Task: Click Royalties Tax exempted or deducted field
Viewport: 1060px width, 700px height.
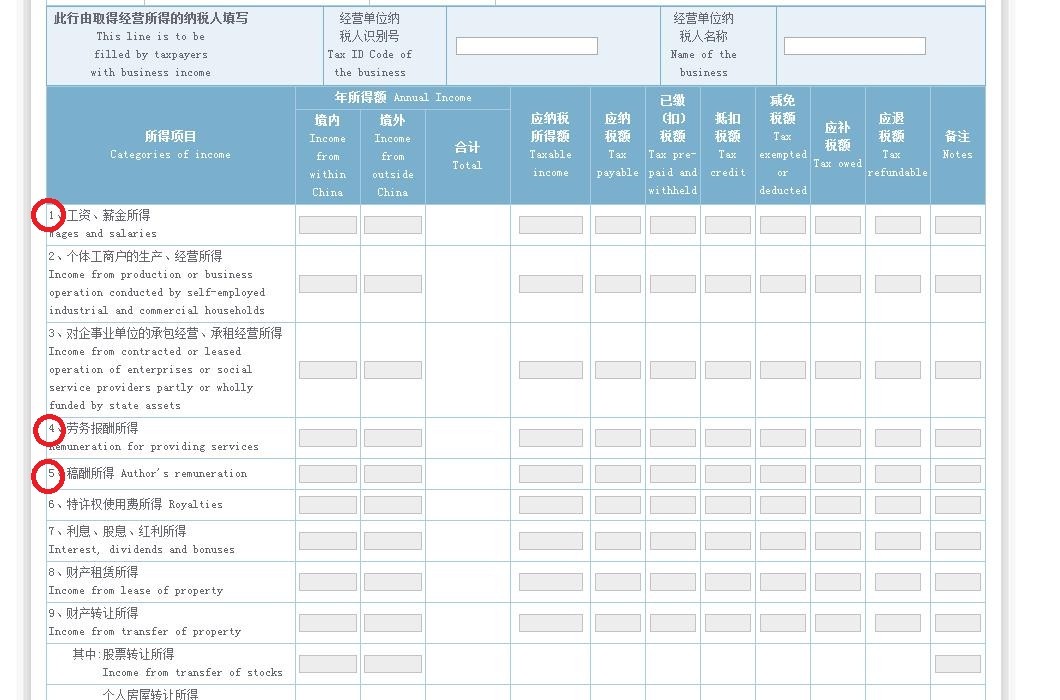Action: [x=782, y=505]
